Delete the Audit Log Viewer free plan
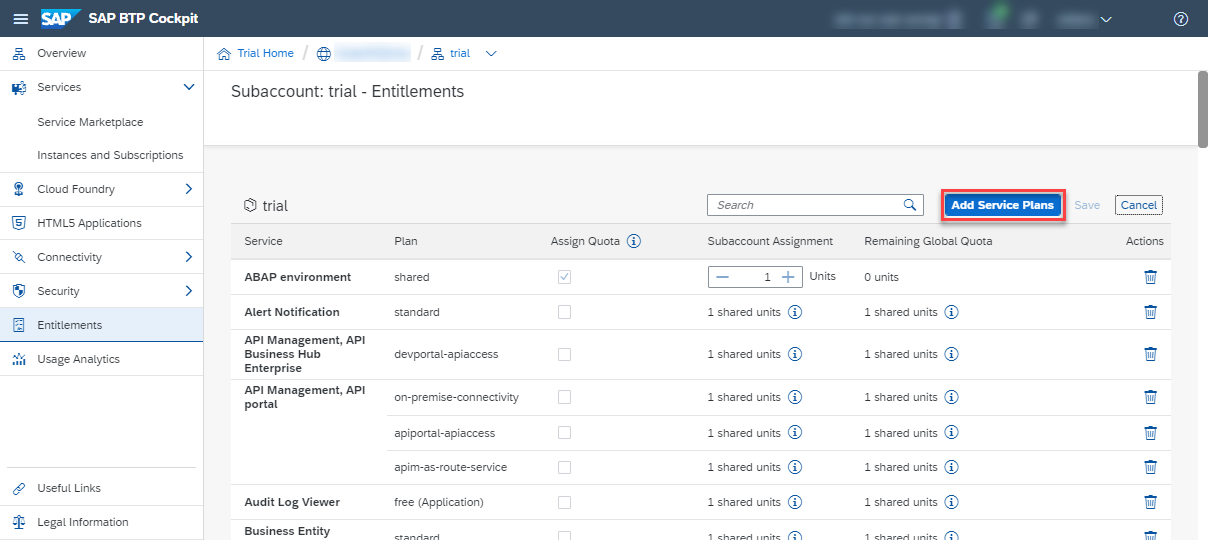The width and height of the screenshot is (1208, 540). click(1150, 502)
